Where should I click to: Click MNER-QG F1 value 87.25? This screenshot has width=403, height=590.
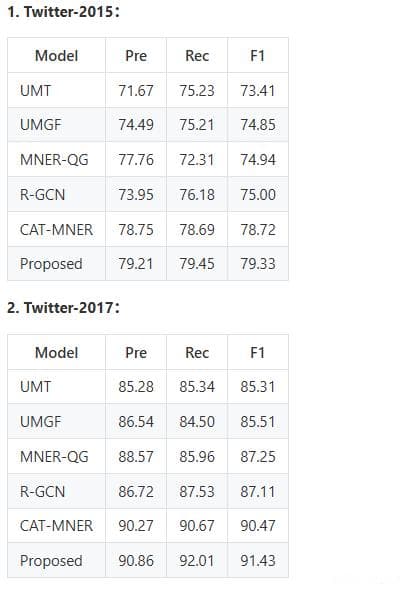[258, 457]
